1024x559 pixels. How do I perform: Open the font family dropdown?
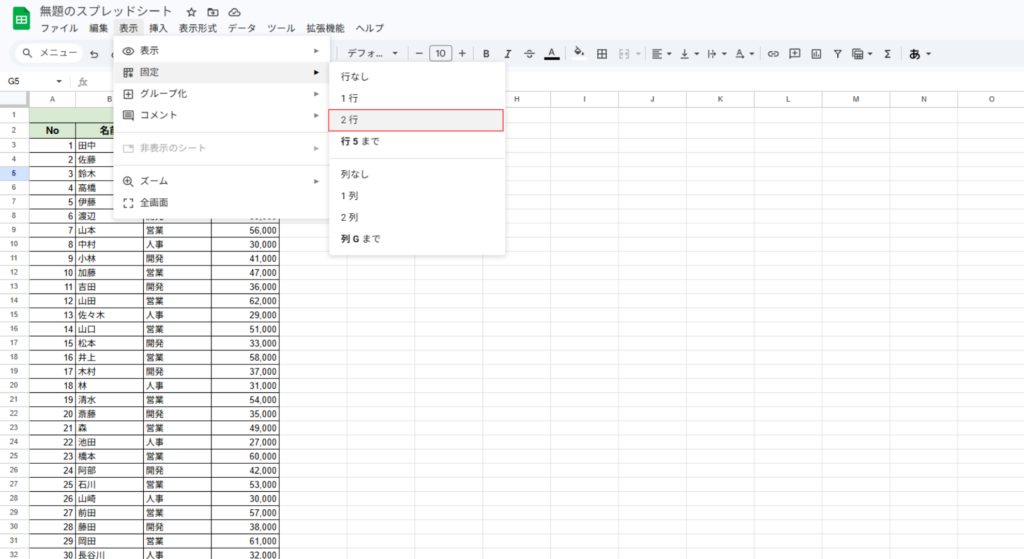coord(372,54)
